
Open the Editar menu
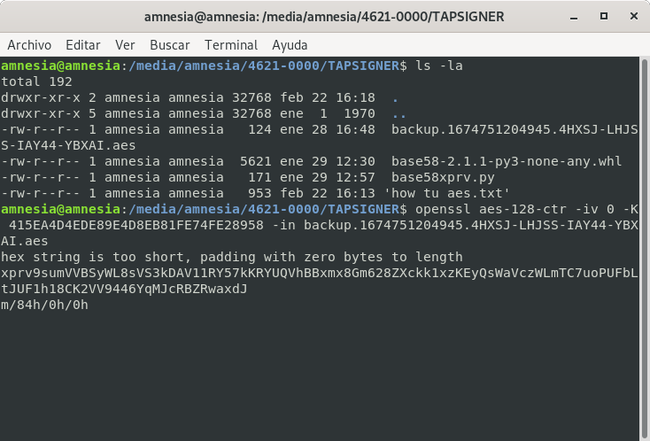(83, 45)
